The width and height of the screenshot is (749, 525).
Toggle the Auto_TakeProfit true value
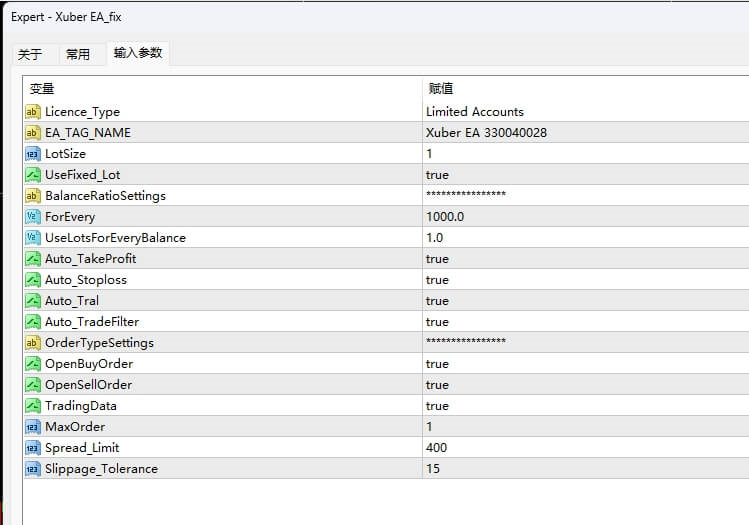437,259
